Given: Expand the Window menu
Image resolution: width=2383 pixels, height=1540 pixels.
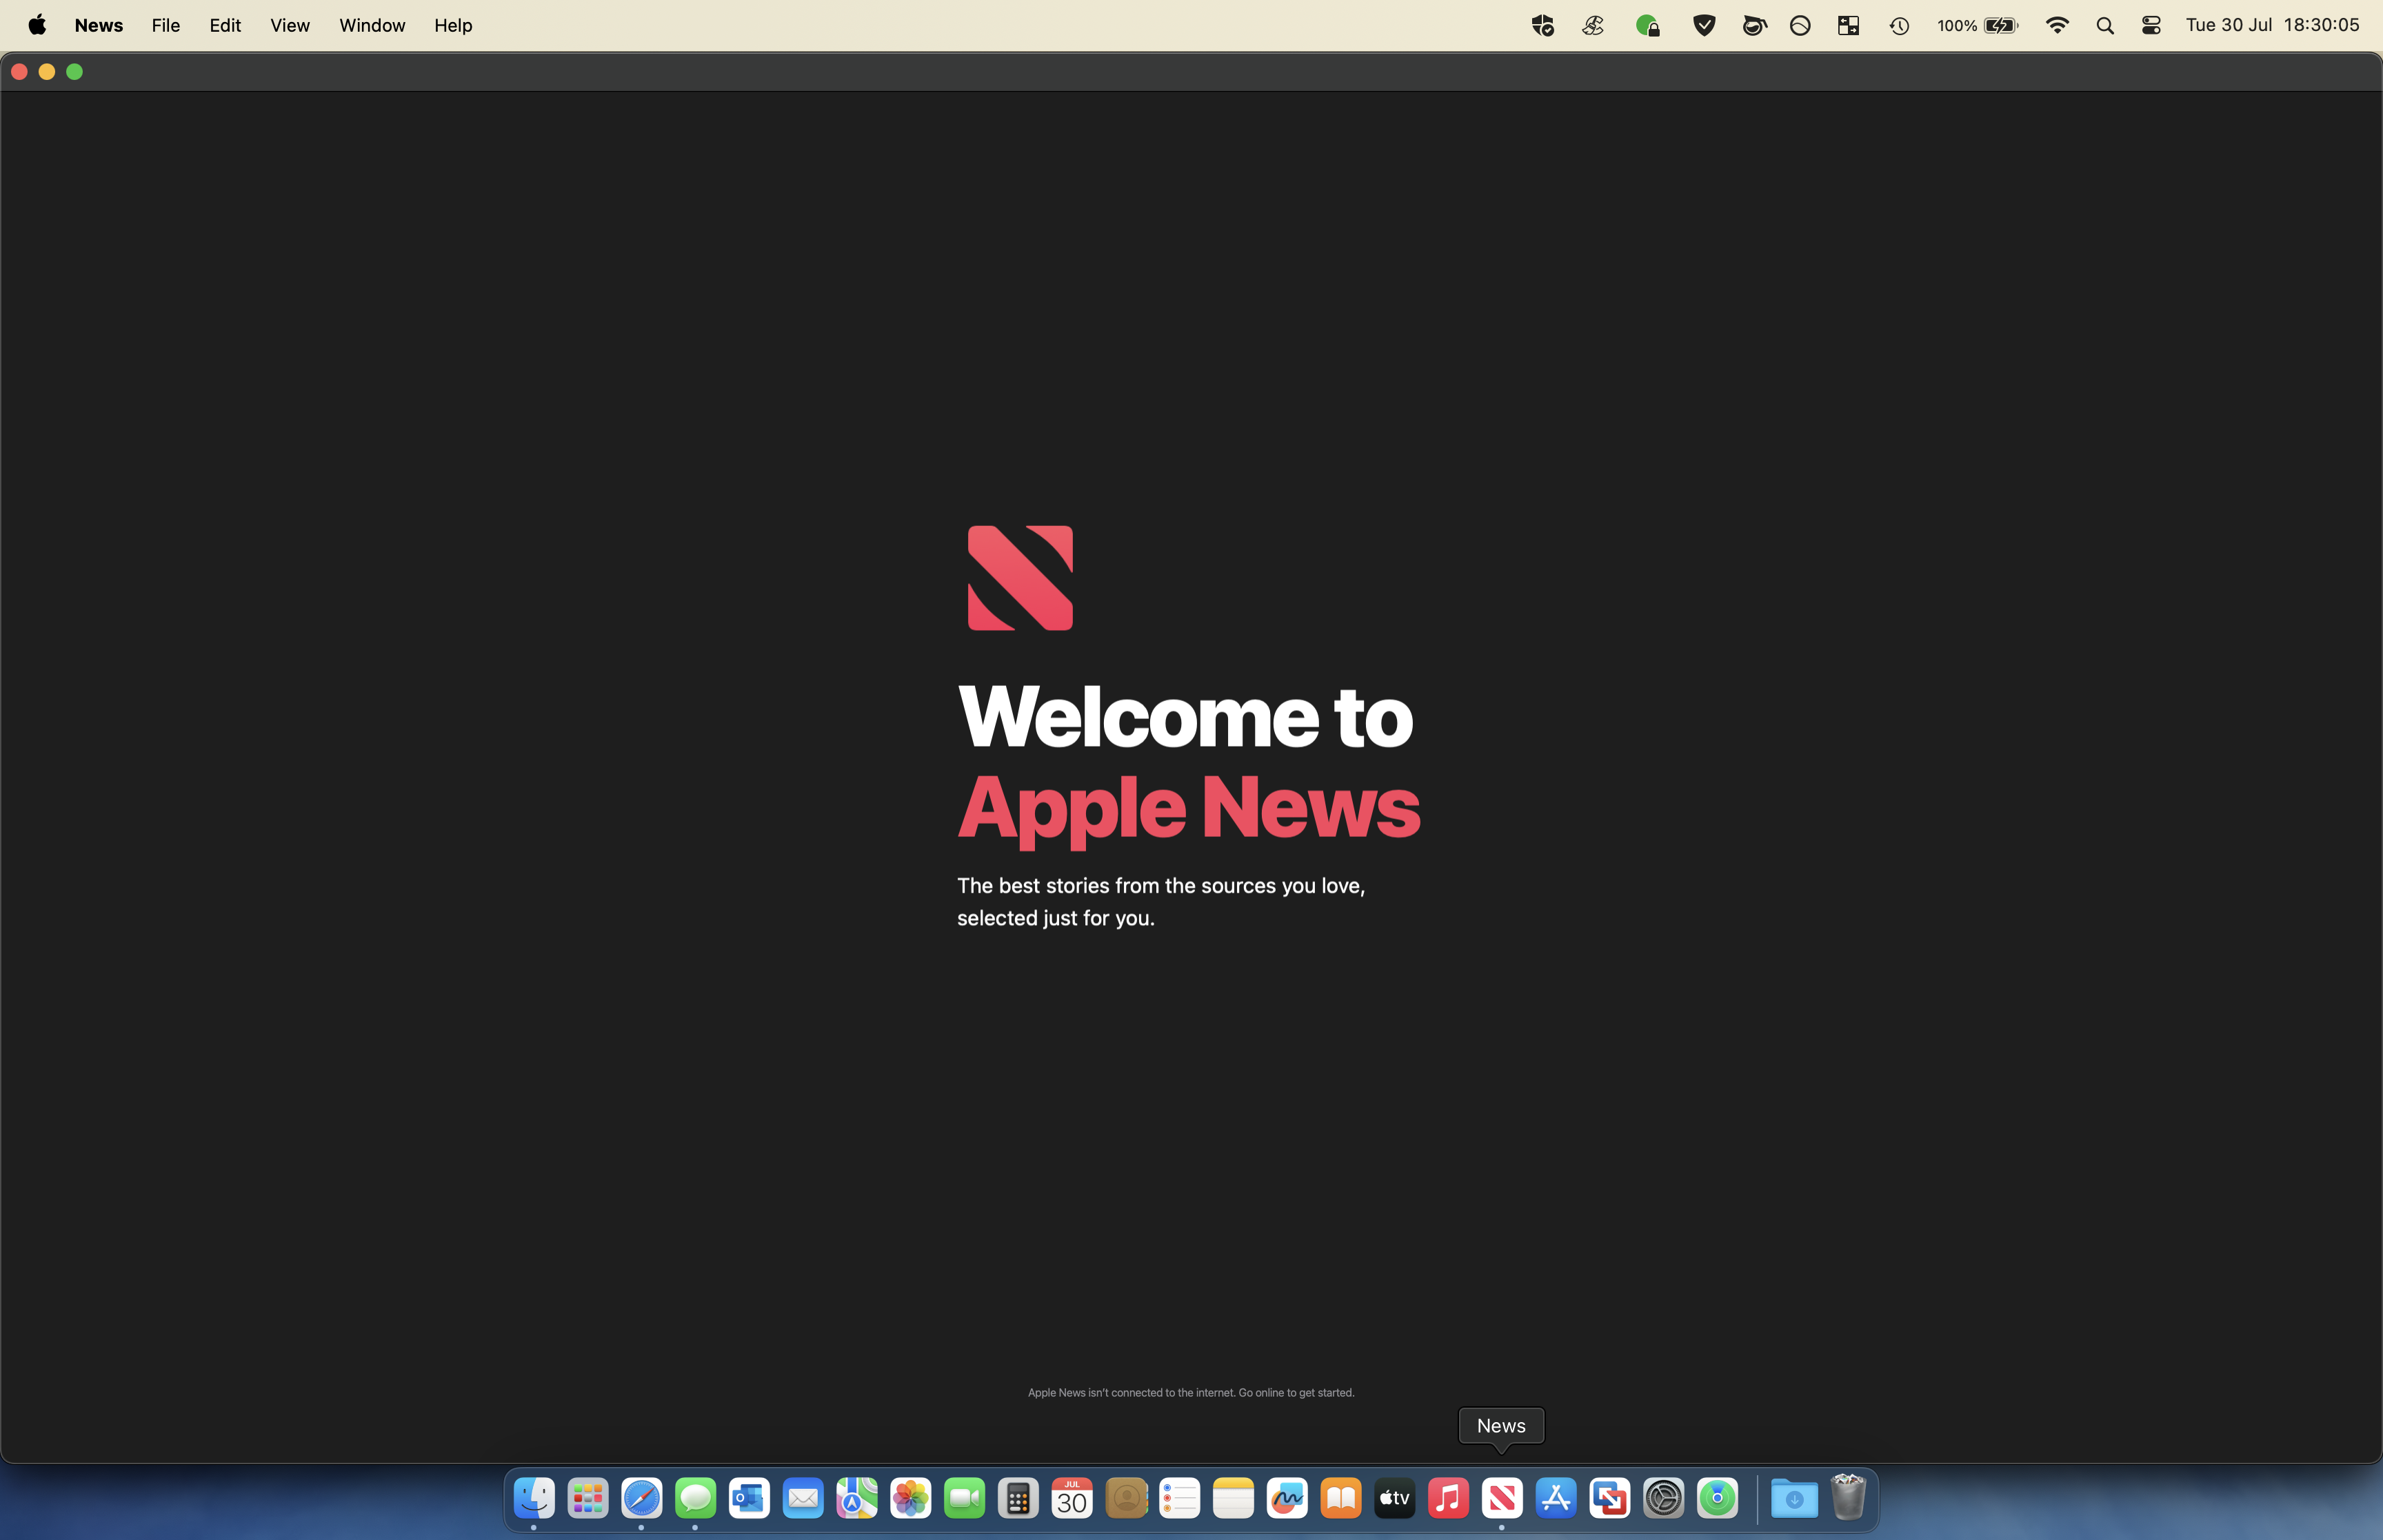Looking at the screenshot, I should [x=371, y=25].
